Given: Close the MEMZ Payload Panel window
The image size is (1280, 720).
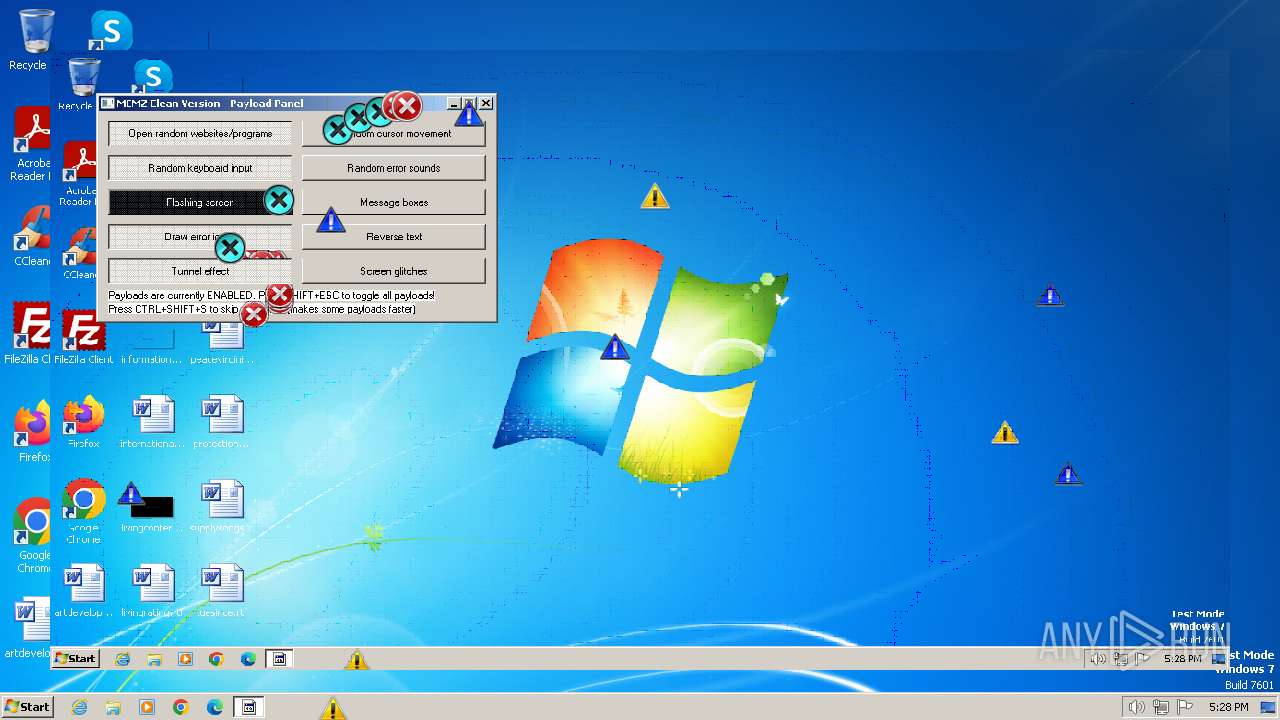Looking at the screenshot, I should pos(486,103).
